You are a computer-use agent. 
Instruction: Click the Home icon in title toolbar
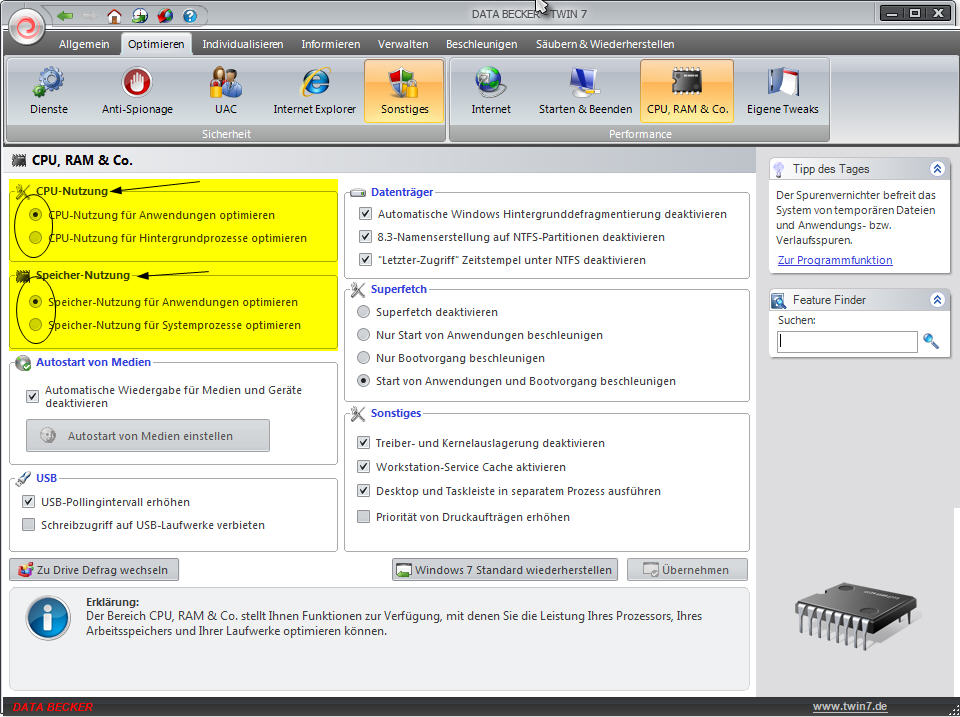click(114, 16)
